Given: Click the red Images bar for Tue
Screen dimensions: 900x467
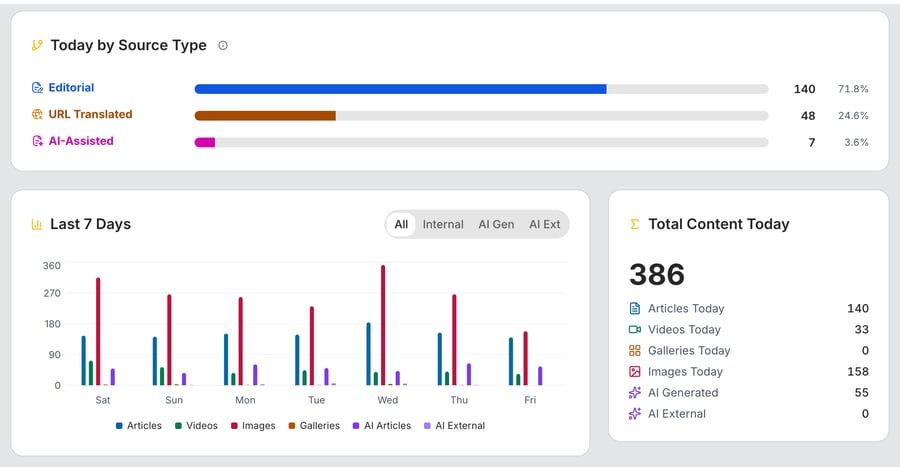Looking at the screenshot, I should (x=312, y=346).
